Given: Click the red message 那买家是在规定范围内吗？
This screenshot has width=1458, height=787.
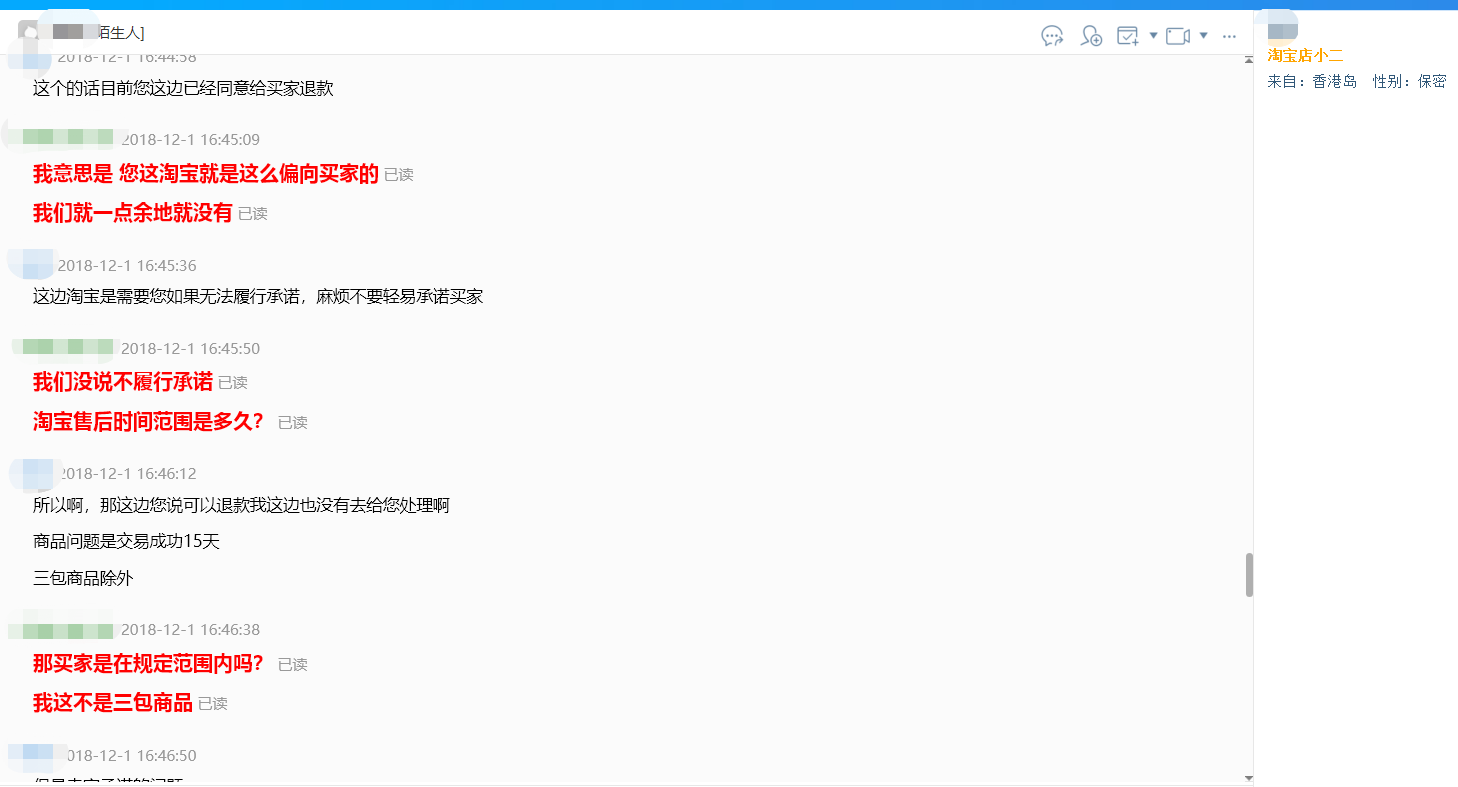Looking at the screenshot, I should tap(150, 664).
